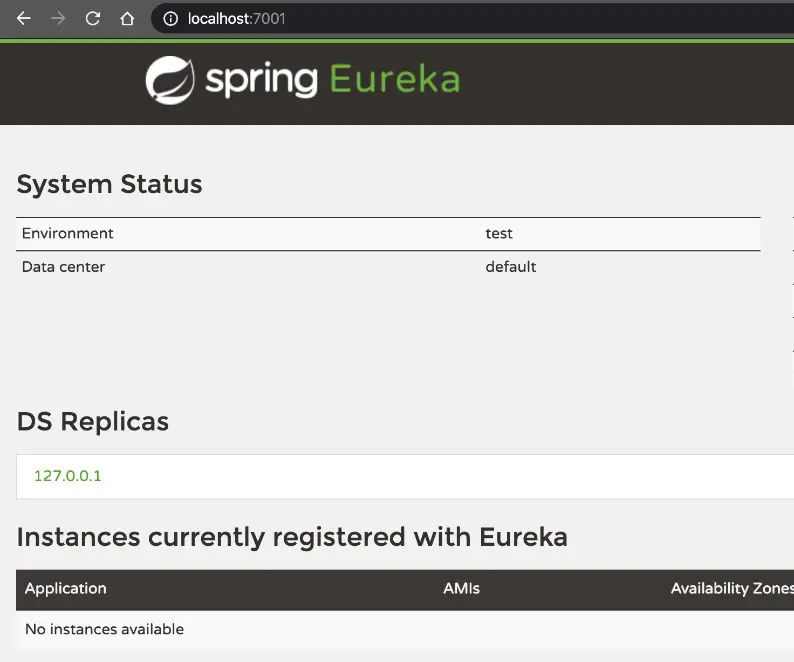Image resolution: width=794 pixels, height=662 pixels.
Task: View site information via the info icon
Action: pyautogui.click(x=171, y=19)
